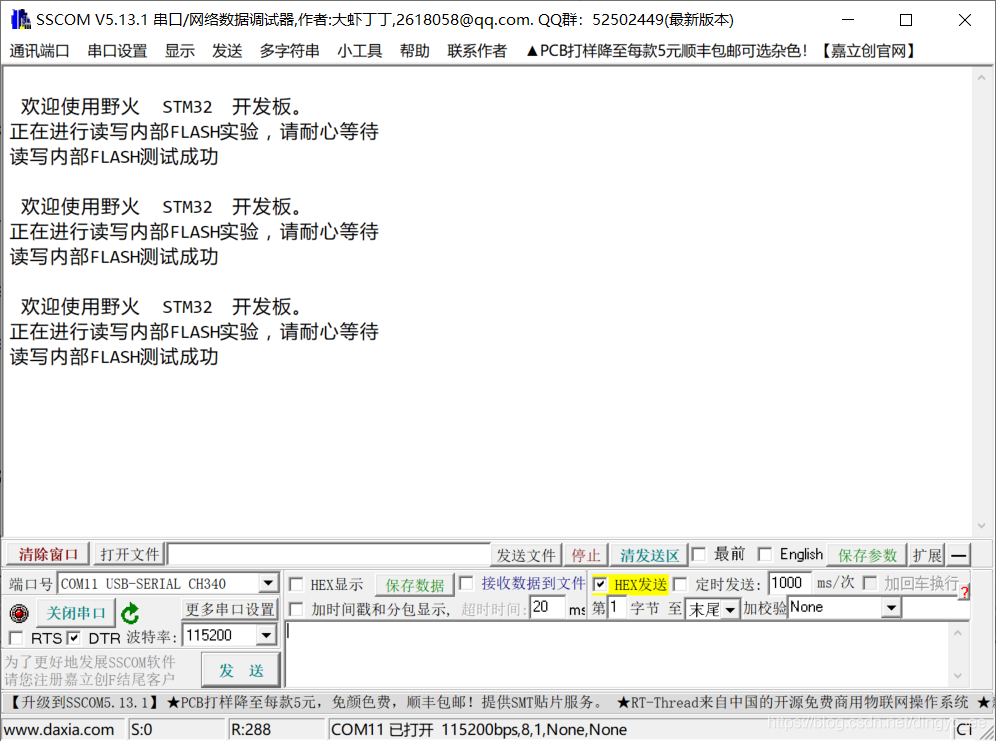Enable 加时间戳和分包显示 option
The width and height of the screenshot is (996, 741).
click(296, 610)
